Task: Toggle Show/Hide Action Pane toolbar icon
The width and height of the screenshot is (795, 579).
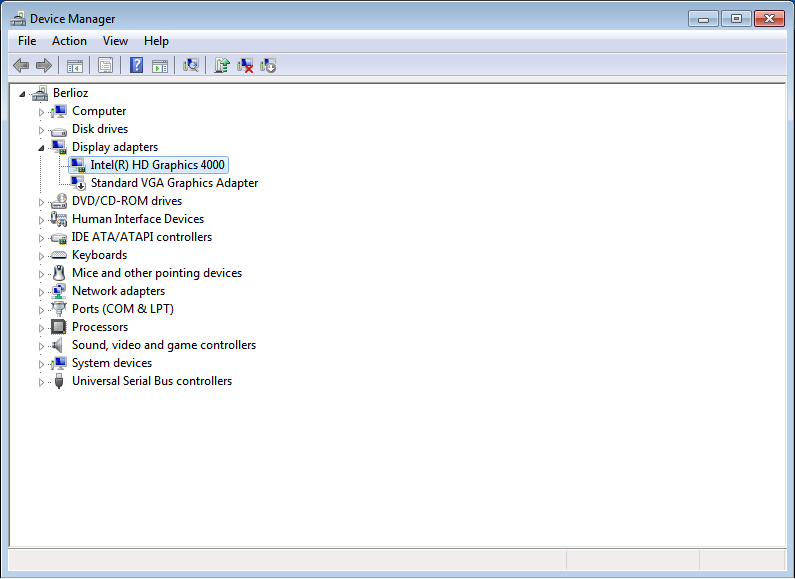Action: 160,65
